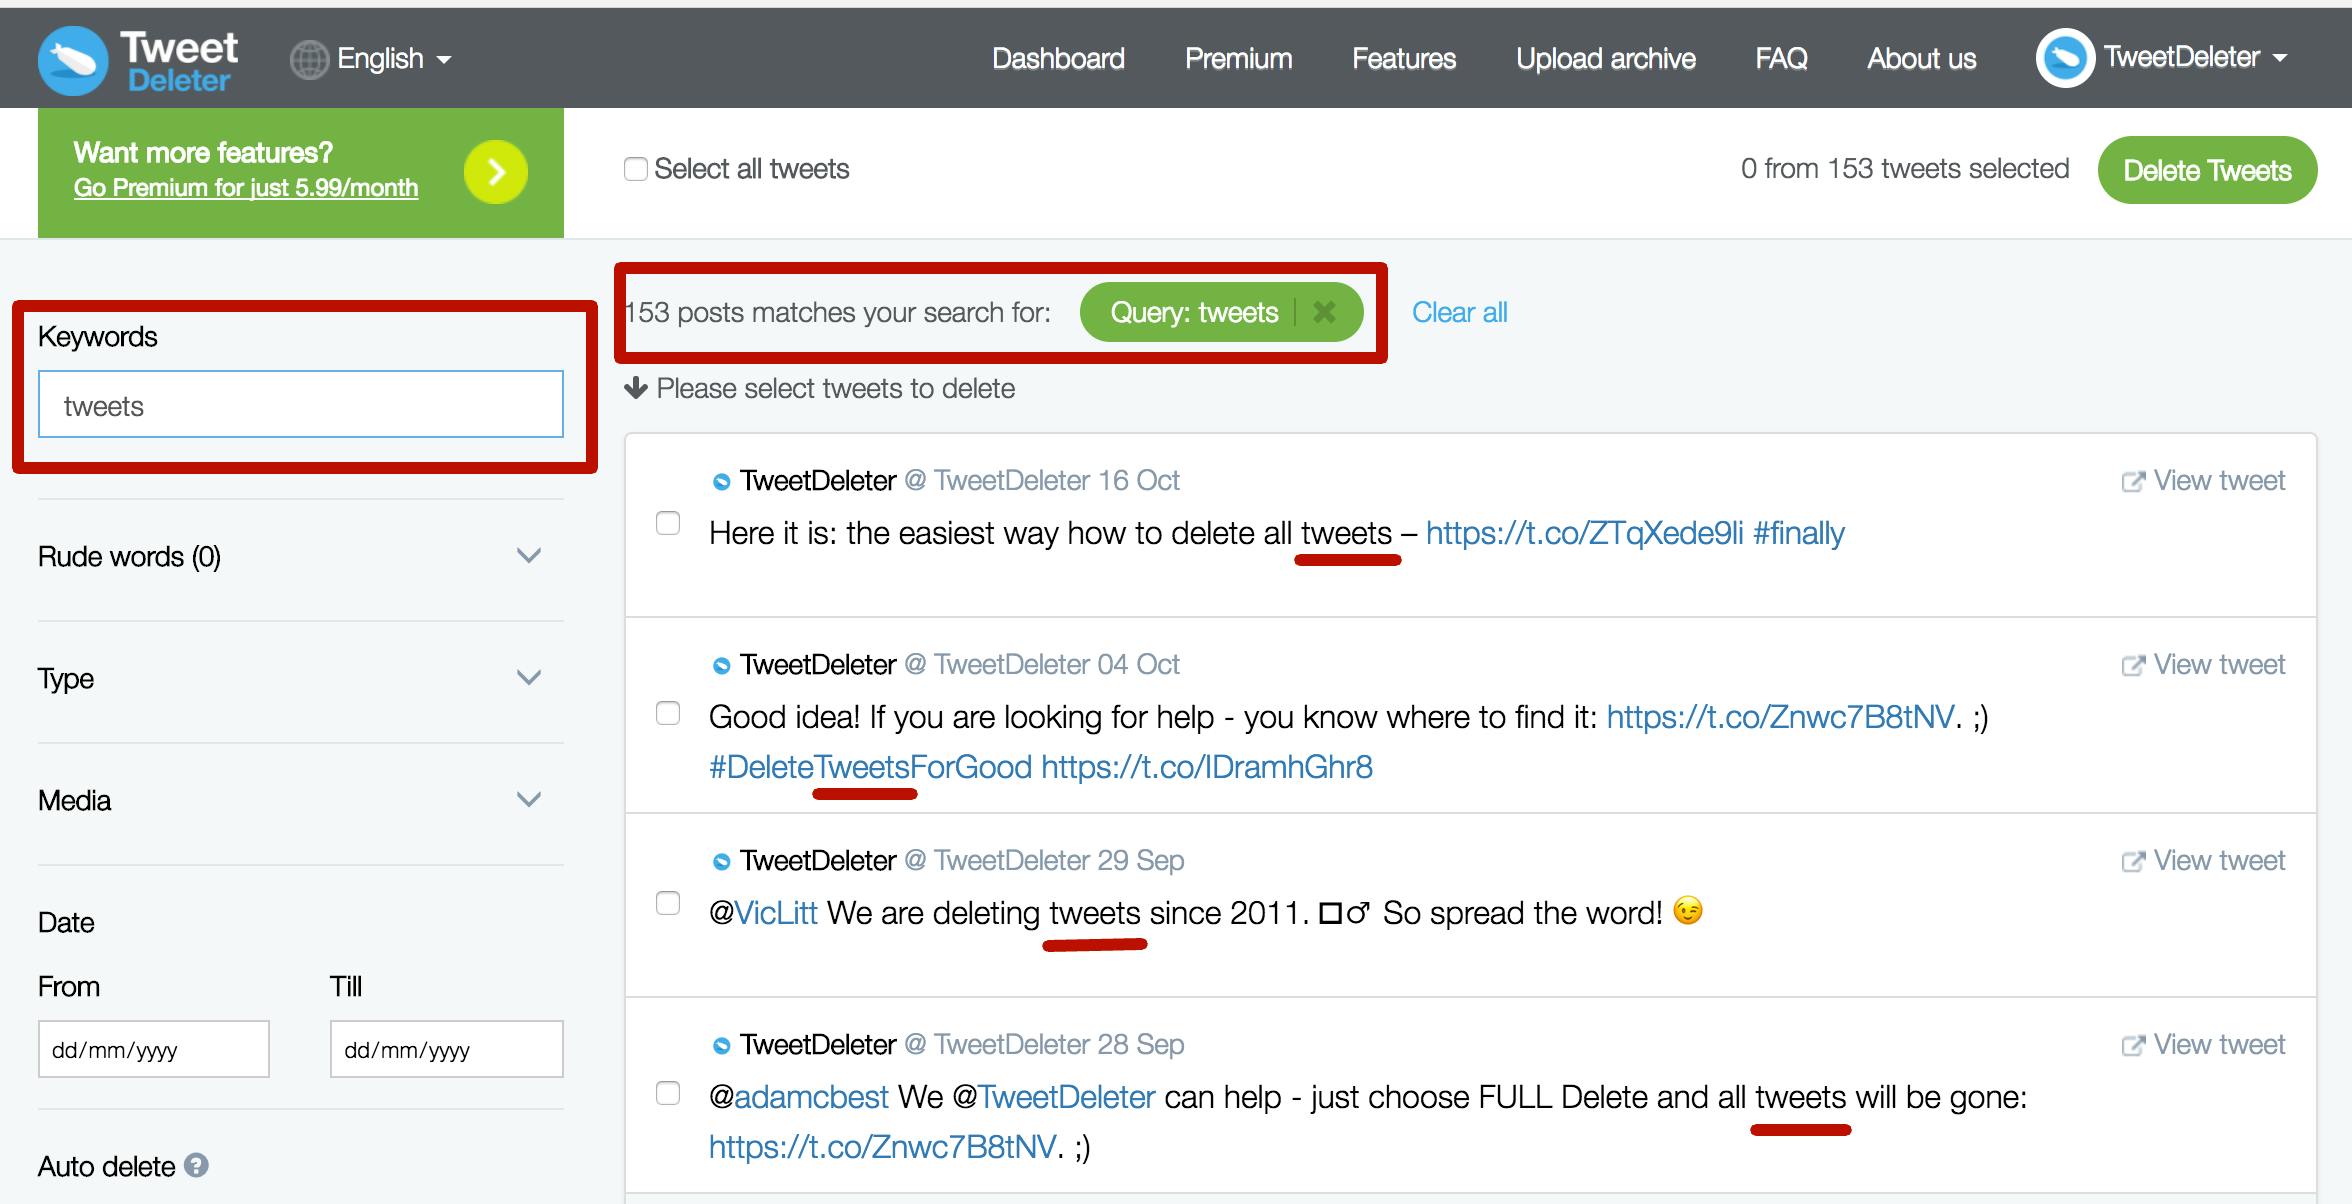2352x1204 pixels.
Task: Click profile icon on 29 Sep tweet
Action: (721, 862)
